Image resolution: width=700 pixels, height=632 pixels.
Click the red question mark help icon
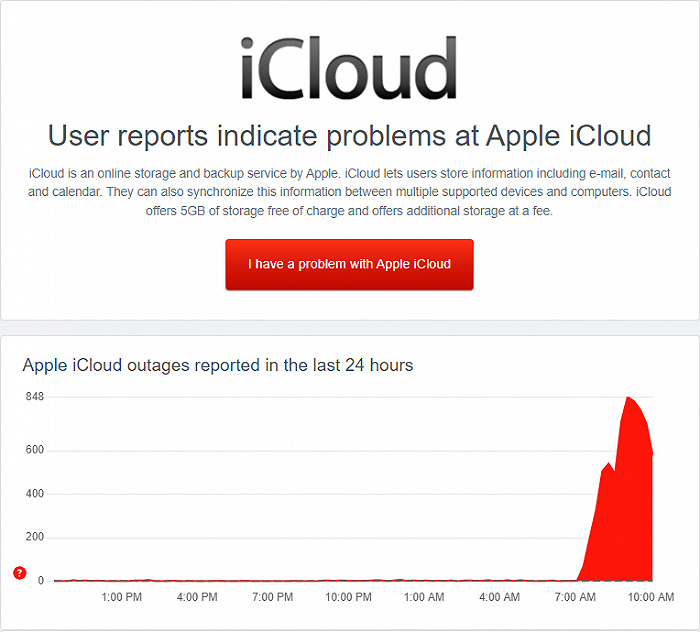coord(19,573)
